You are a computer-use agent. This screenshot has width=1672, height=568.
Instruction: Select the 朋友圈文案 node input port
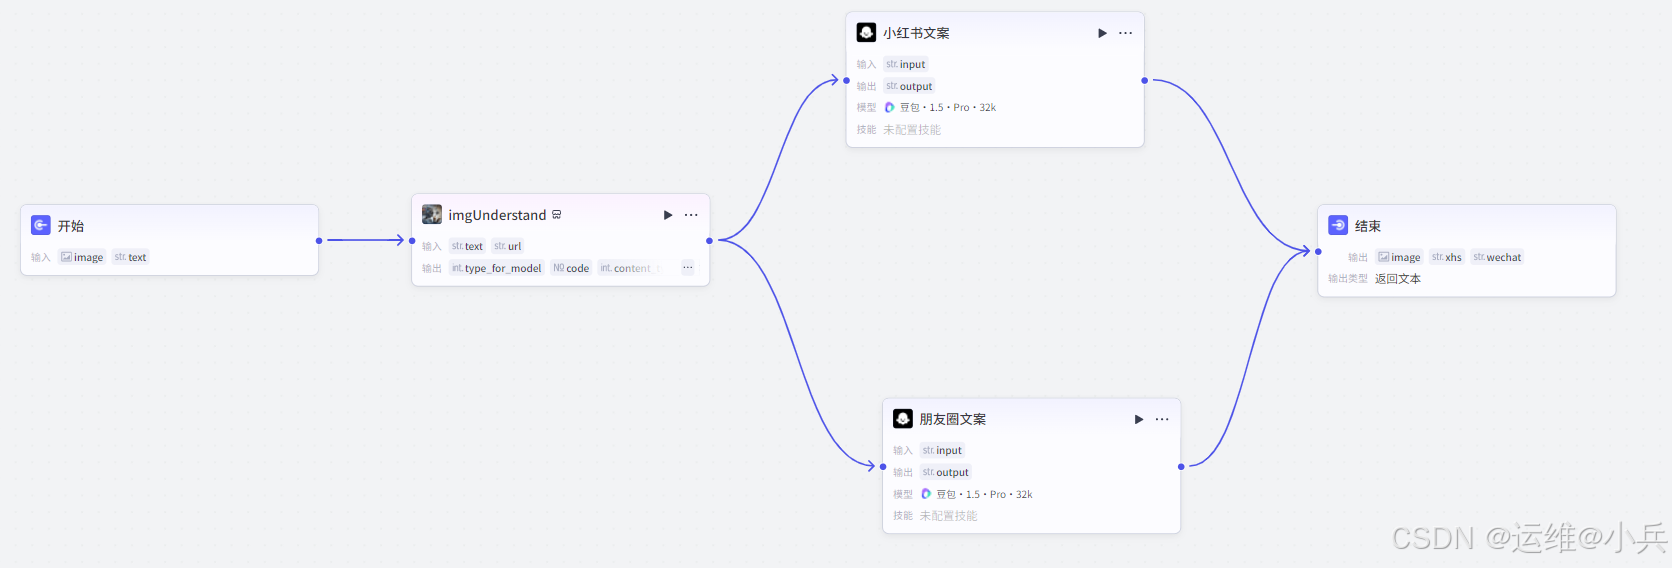[883, 466]
